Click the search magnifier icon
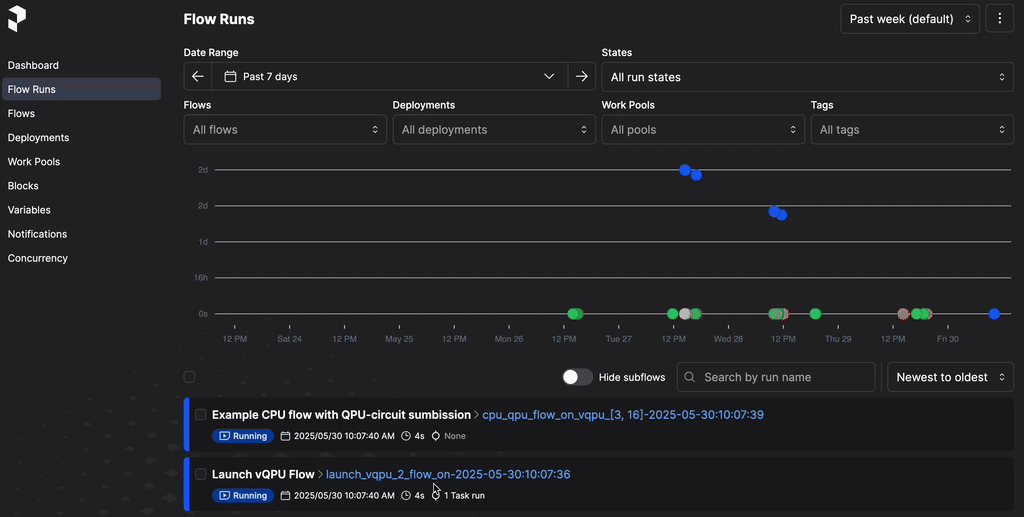The width and height of the screenshot is (1024, 517). pos(690,377)
